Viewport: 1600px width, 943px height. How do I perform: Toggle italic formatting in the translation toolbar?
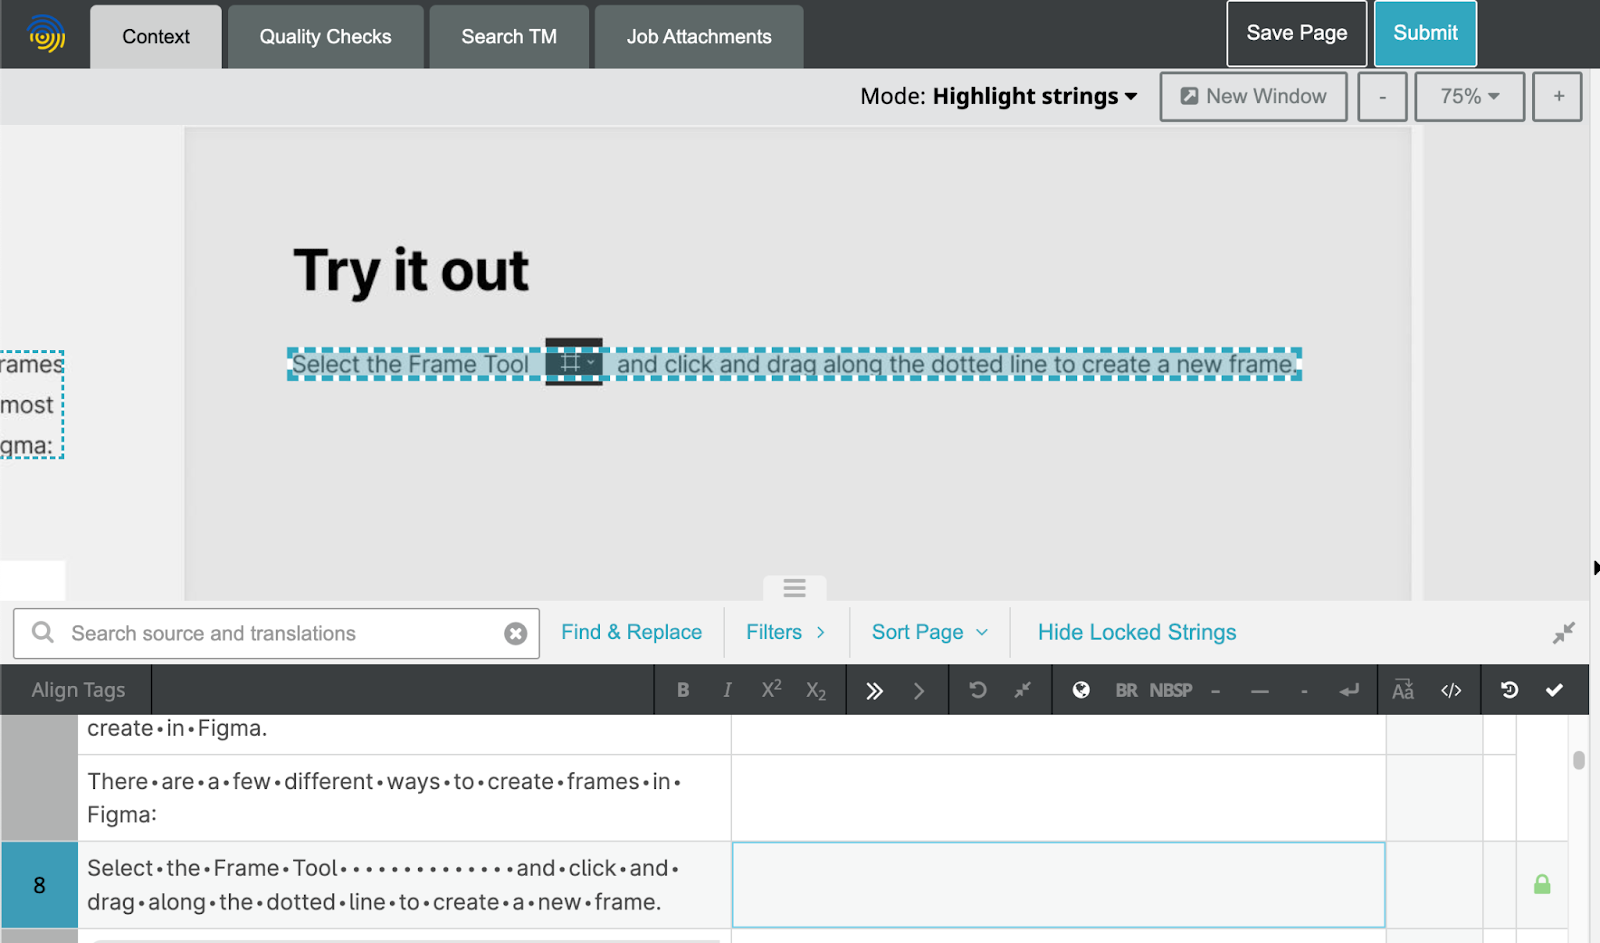[727, 689]
